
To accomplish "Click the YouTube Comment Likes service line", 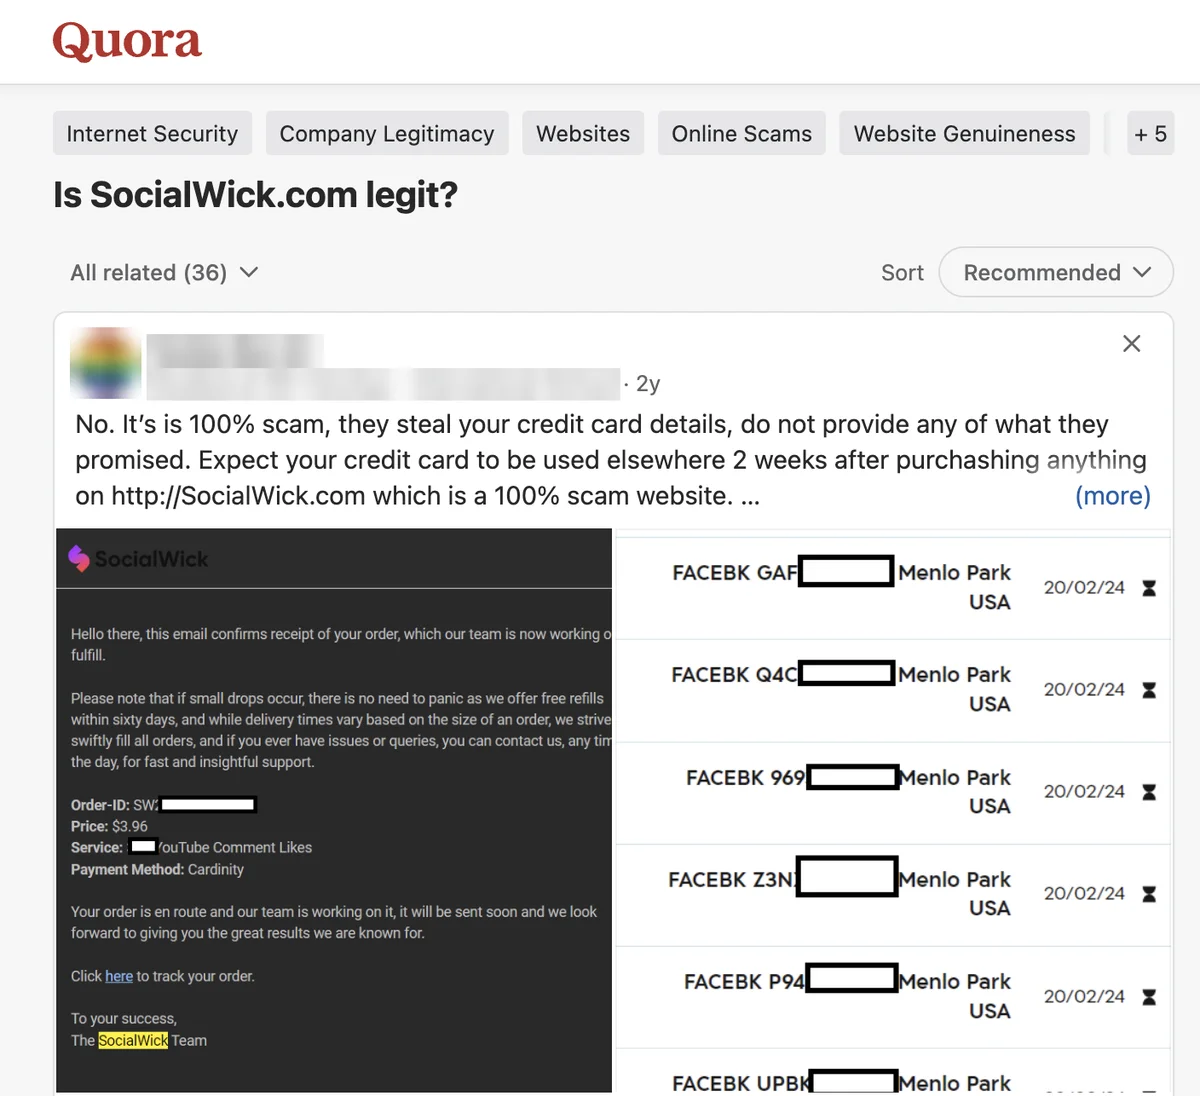I will click(191, 848).
